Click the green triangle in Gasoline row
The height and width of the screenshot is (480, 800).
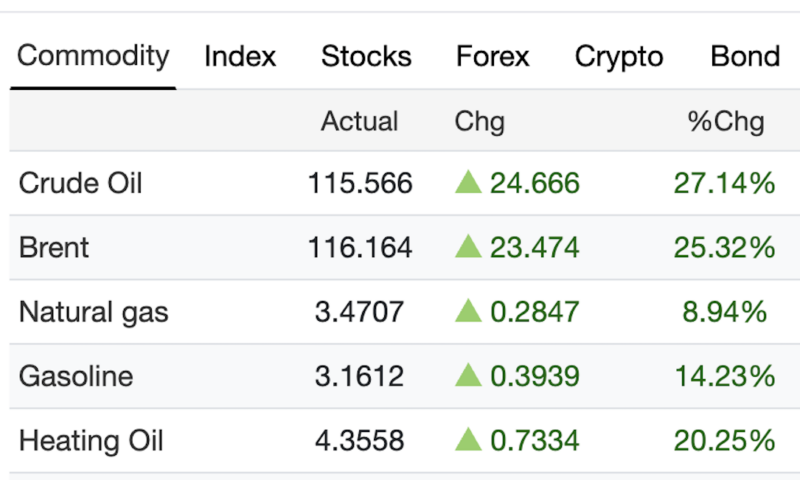[468, 376]
